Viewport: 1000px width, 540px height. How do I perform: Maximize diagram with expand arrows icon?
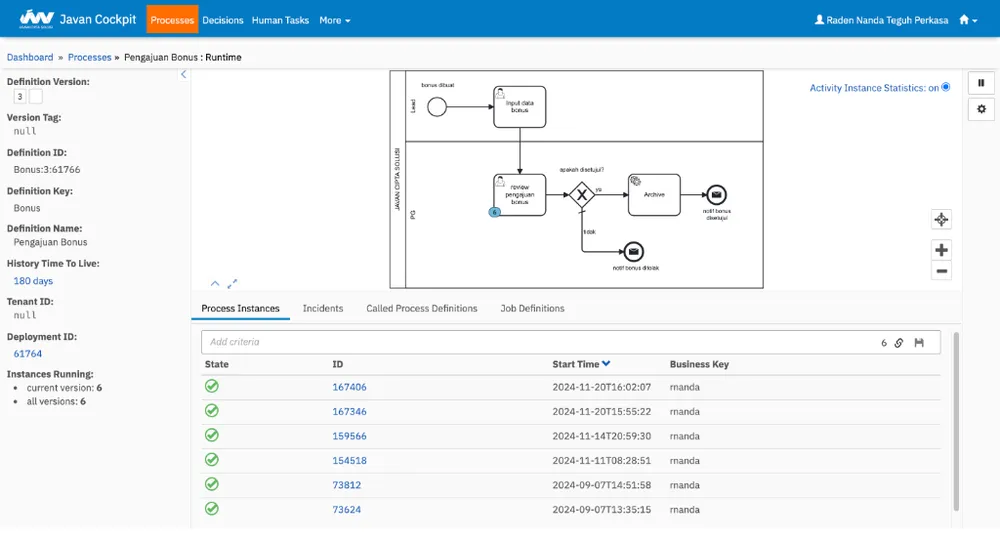tap(232, 283)
